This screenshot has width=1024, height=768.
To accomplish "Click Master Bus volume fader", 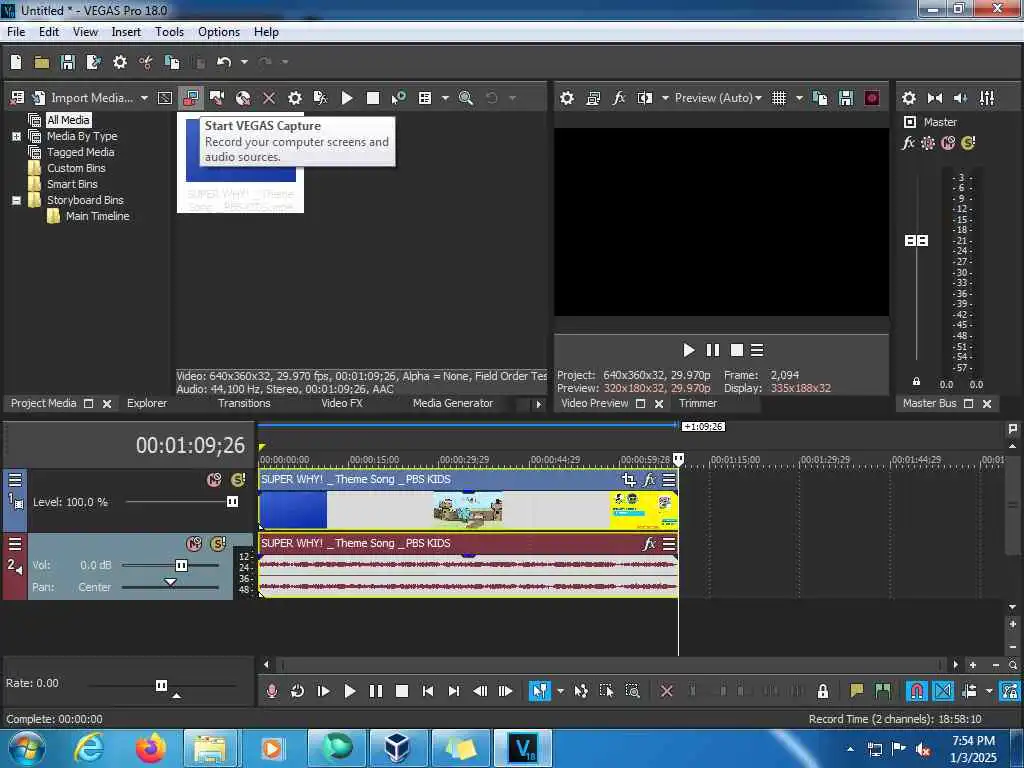I will pyautogui.click(x=916, y=241).
